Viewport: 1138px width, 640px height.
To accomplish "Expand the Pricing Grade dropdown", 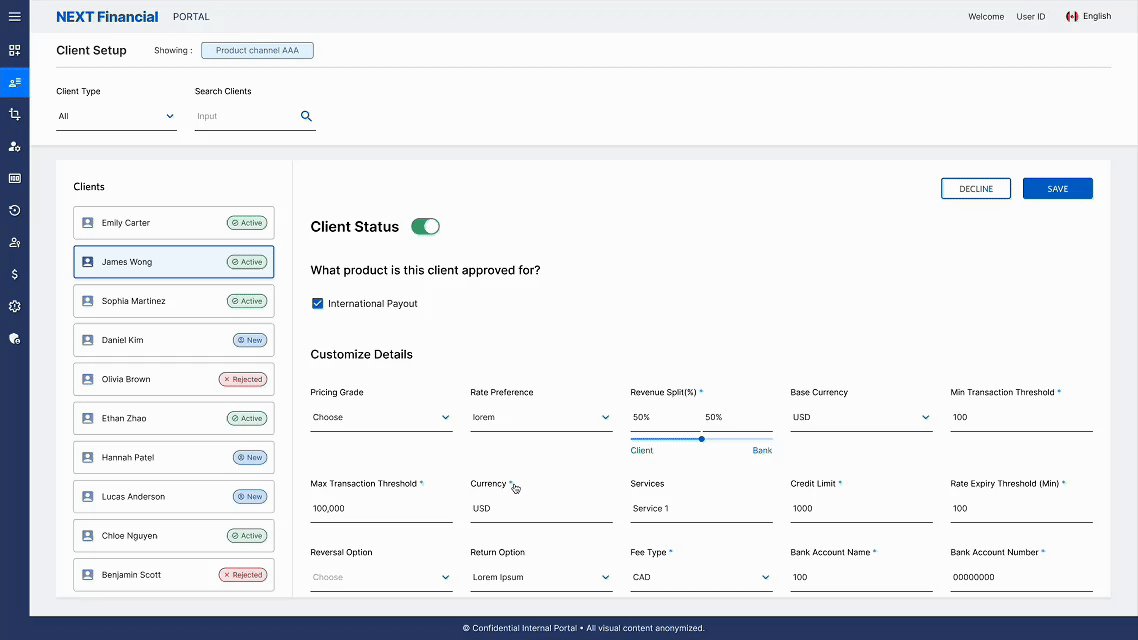I will 381,417.
